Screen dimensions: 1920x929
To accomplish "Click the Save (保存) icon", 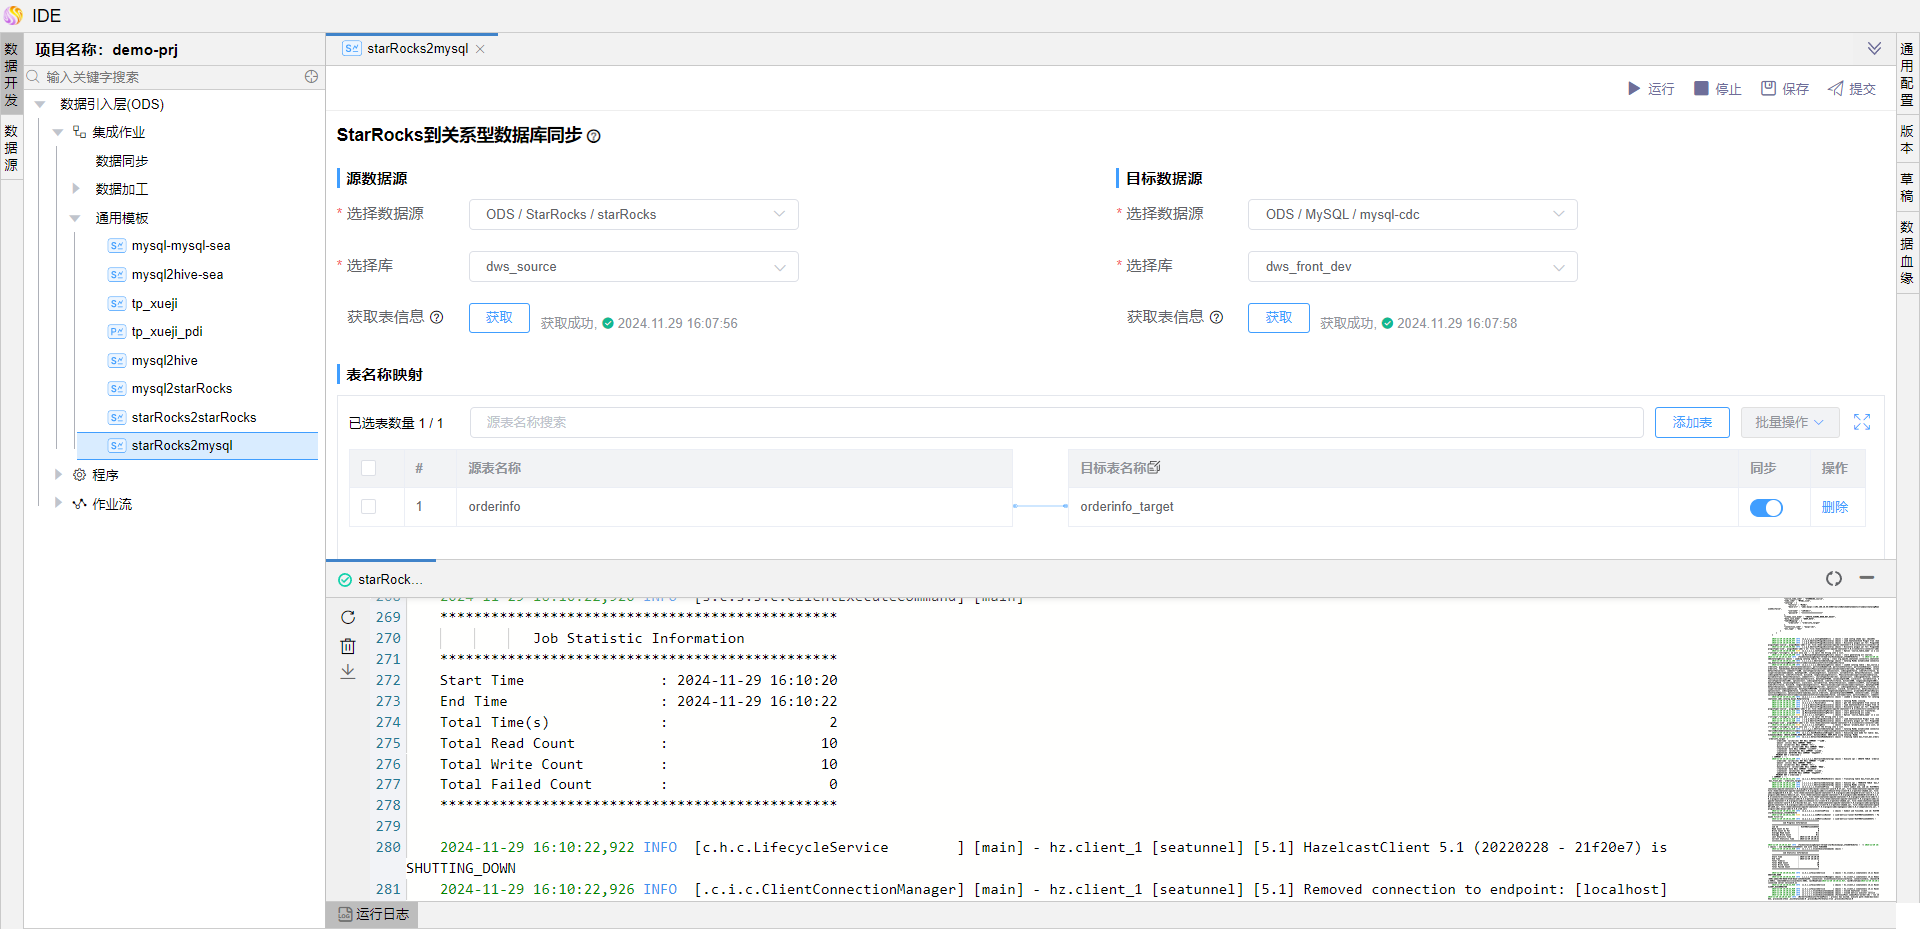I will click(1768, 89).
